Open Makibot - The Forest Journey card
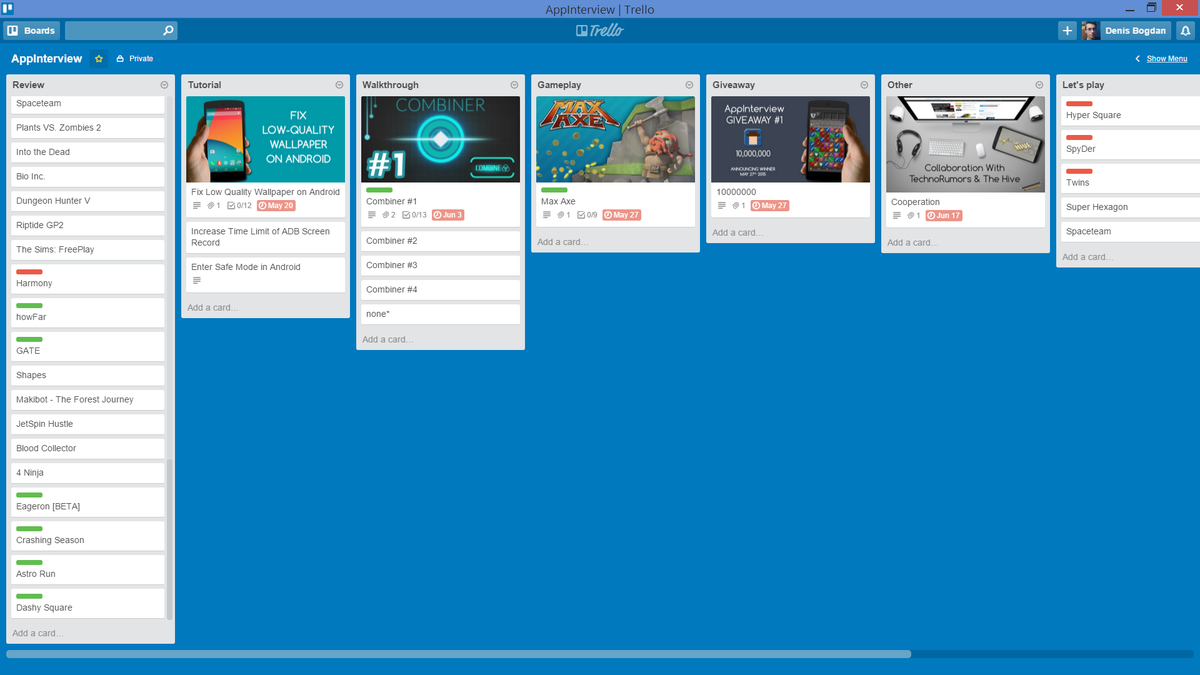The width and height of the screenshot is (1200, 675). [88, 400]
